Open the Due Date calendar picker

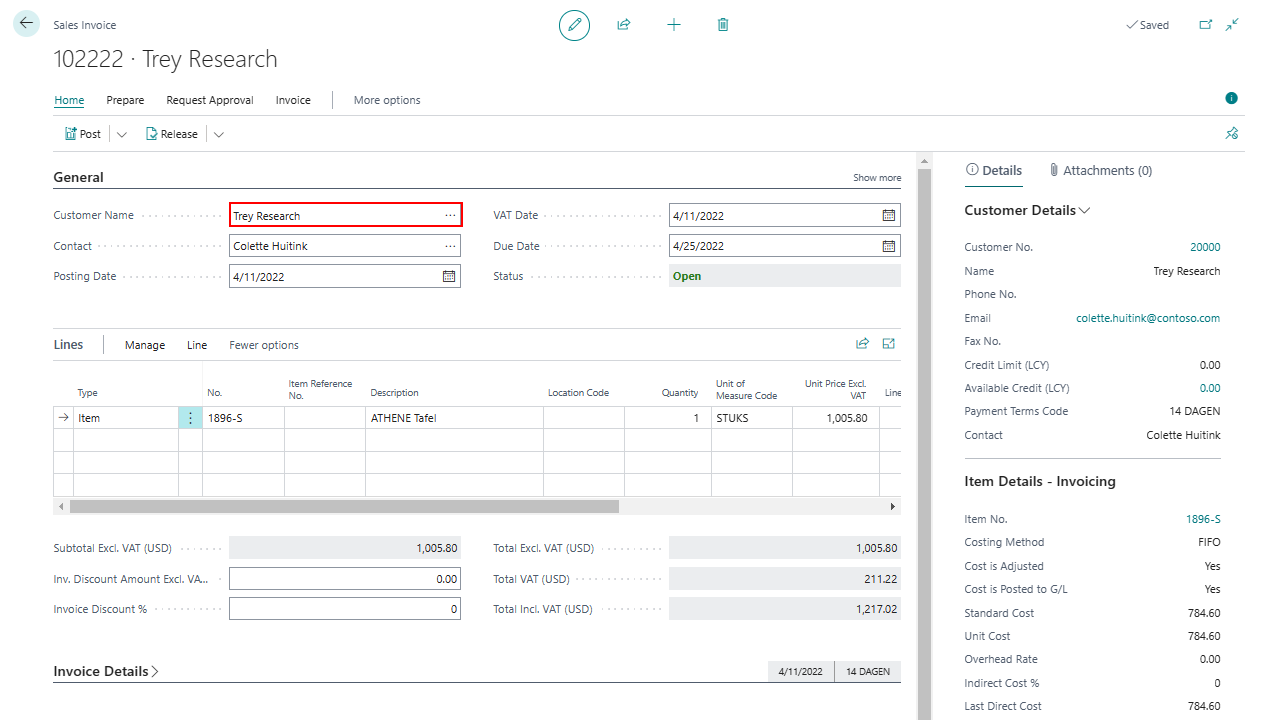889,246
